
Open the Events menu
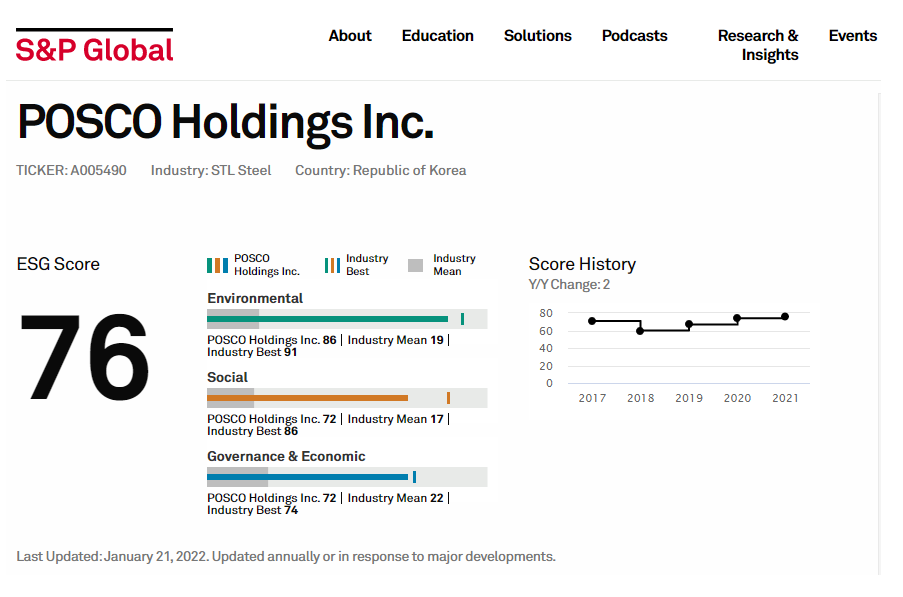pyautogui.click(x=853, y=36)
